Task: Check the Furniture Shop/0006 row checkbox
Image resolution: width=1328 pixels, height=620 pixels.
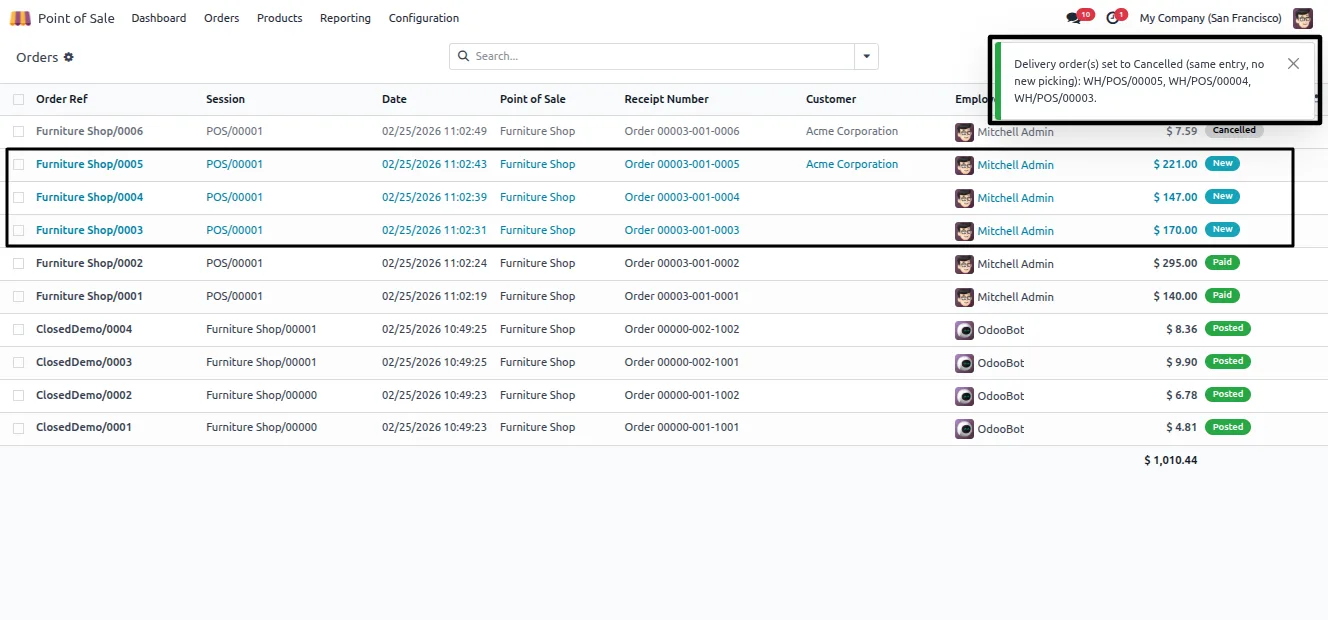Action: coord(19,131)
